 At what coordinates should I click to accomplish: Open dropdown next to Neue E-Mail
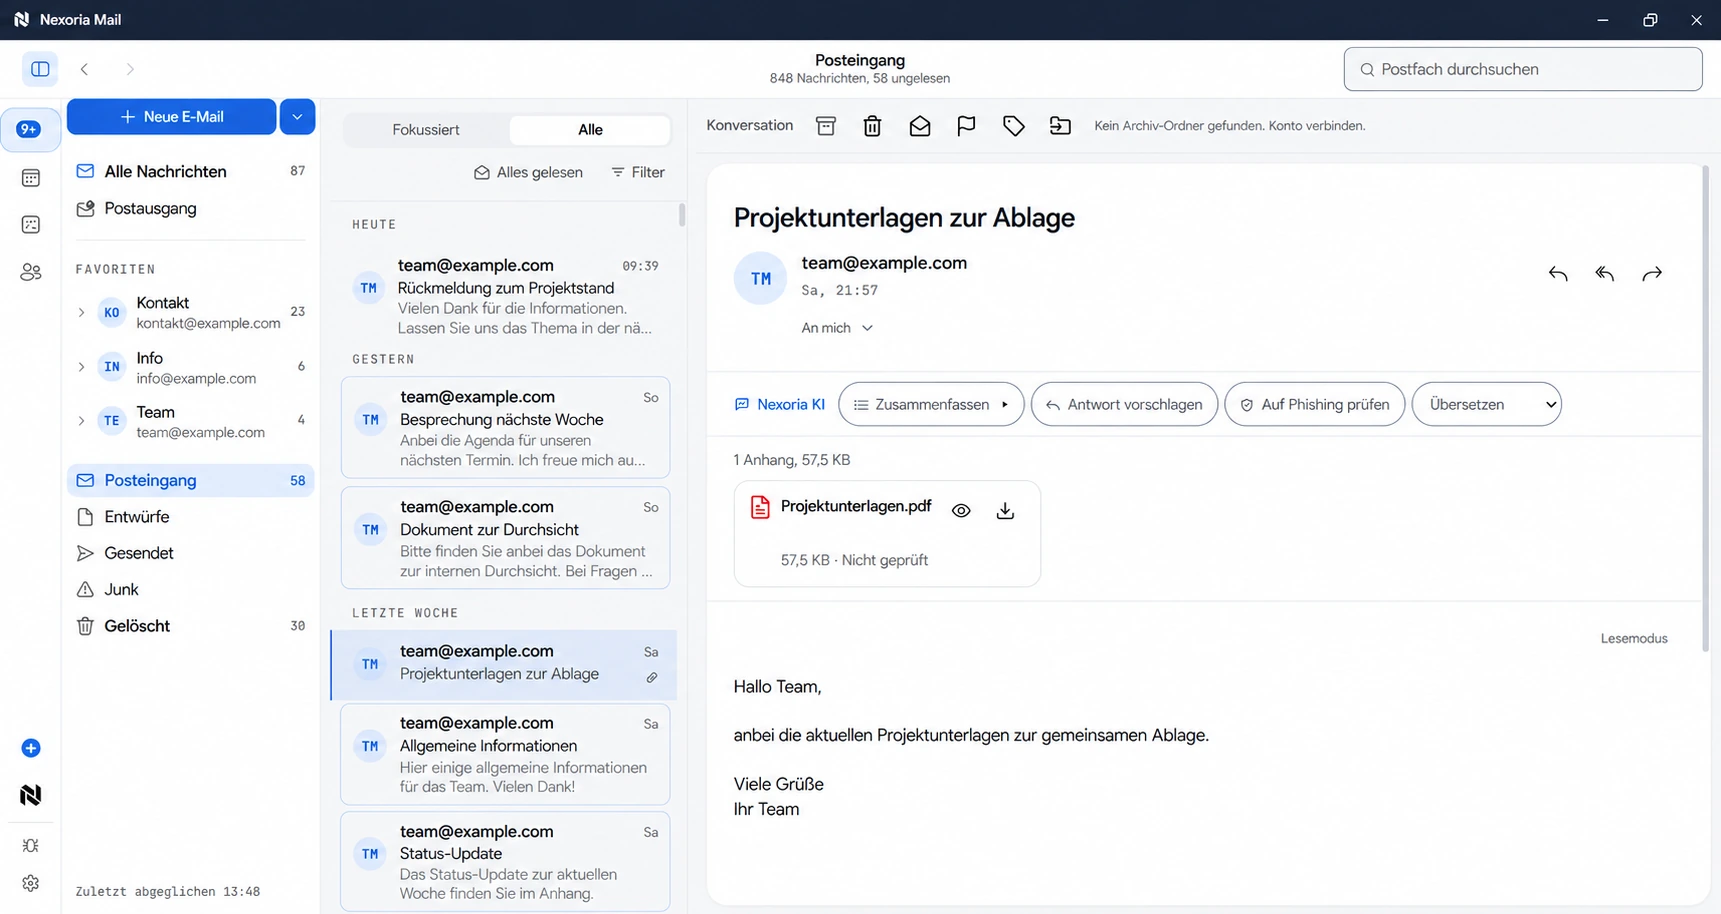pos(297,117)
